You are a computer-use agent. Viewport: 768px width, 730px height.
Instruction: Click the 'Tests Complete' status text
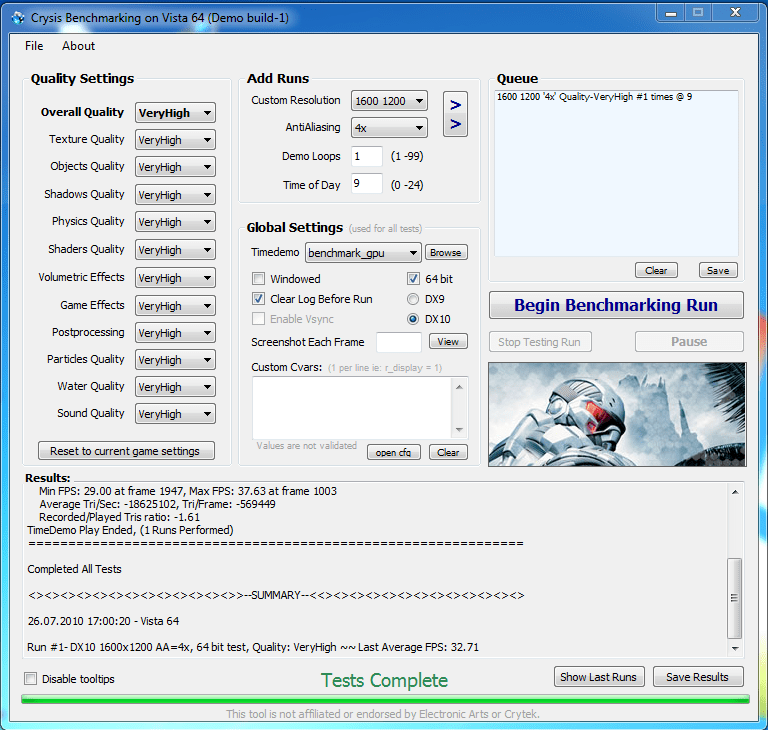(x=384, y=681)
